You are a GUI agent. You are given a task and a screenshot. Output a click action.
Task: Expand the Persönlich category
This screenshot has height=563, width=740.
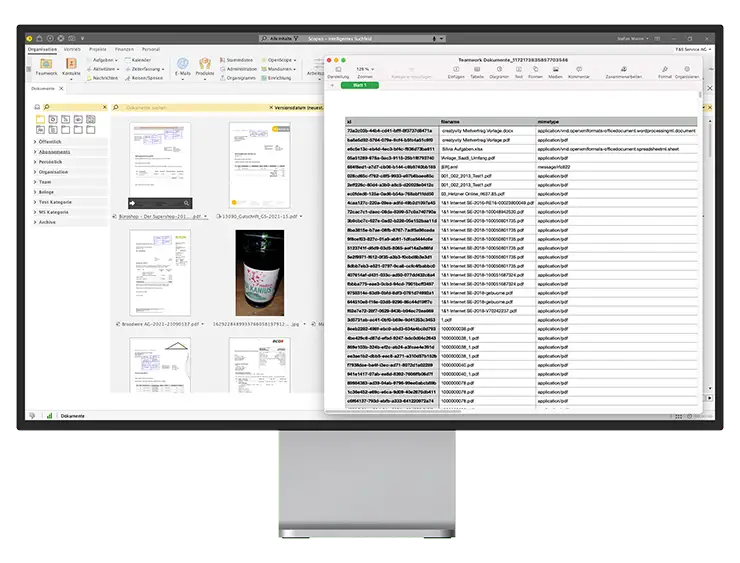click(x=35, y=162)
